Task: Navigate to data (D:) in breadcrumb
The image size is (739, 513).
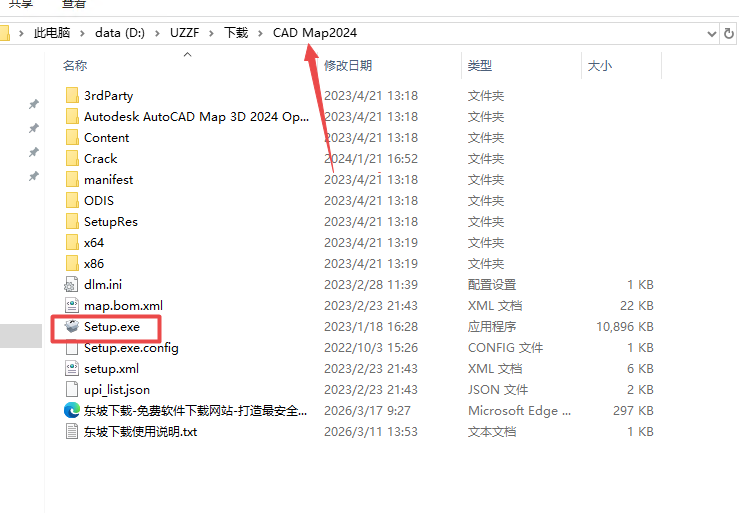Action: [x=120, y=33]
